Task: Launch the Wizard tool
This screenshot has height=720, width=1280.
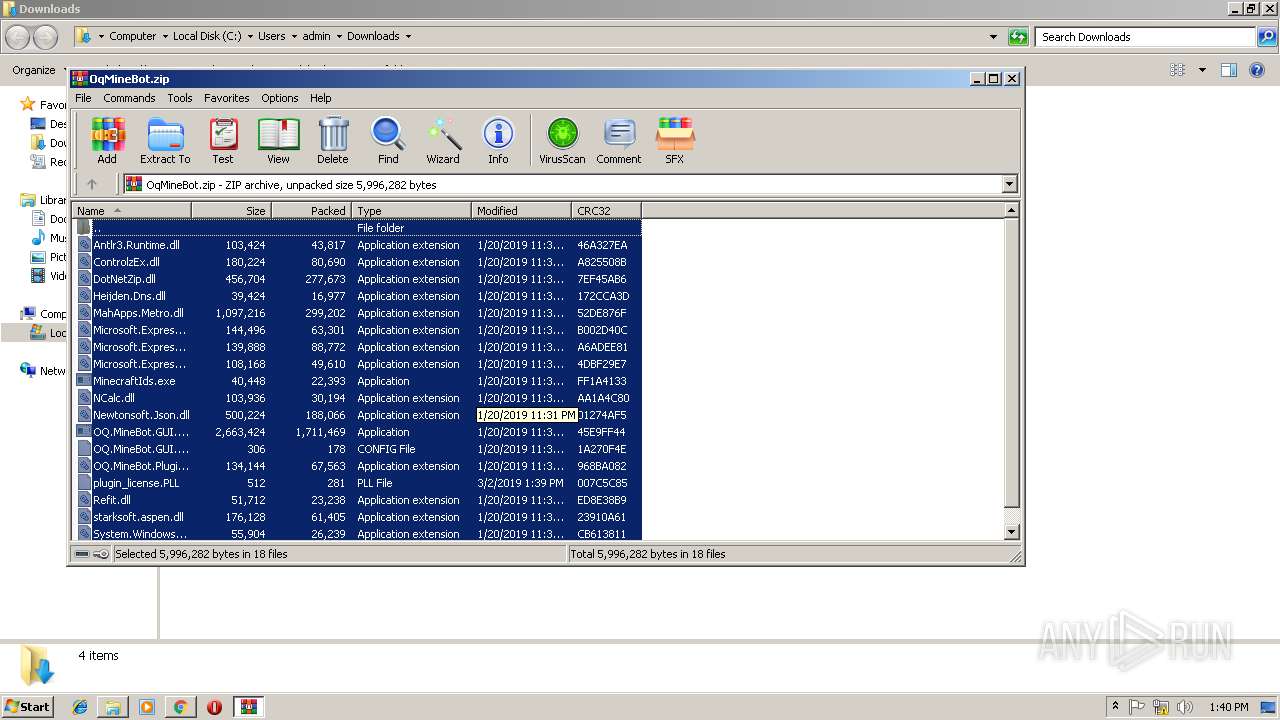Action: point(443,140)
